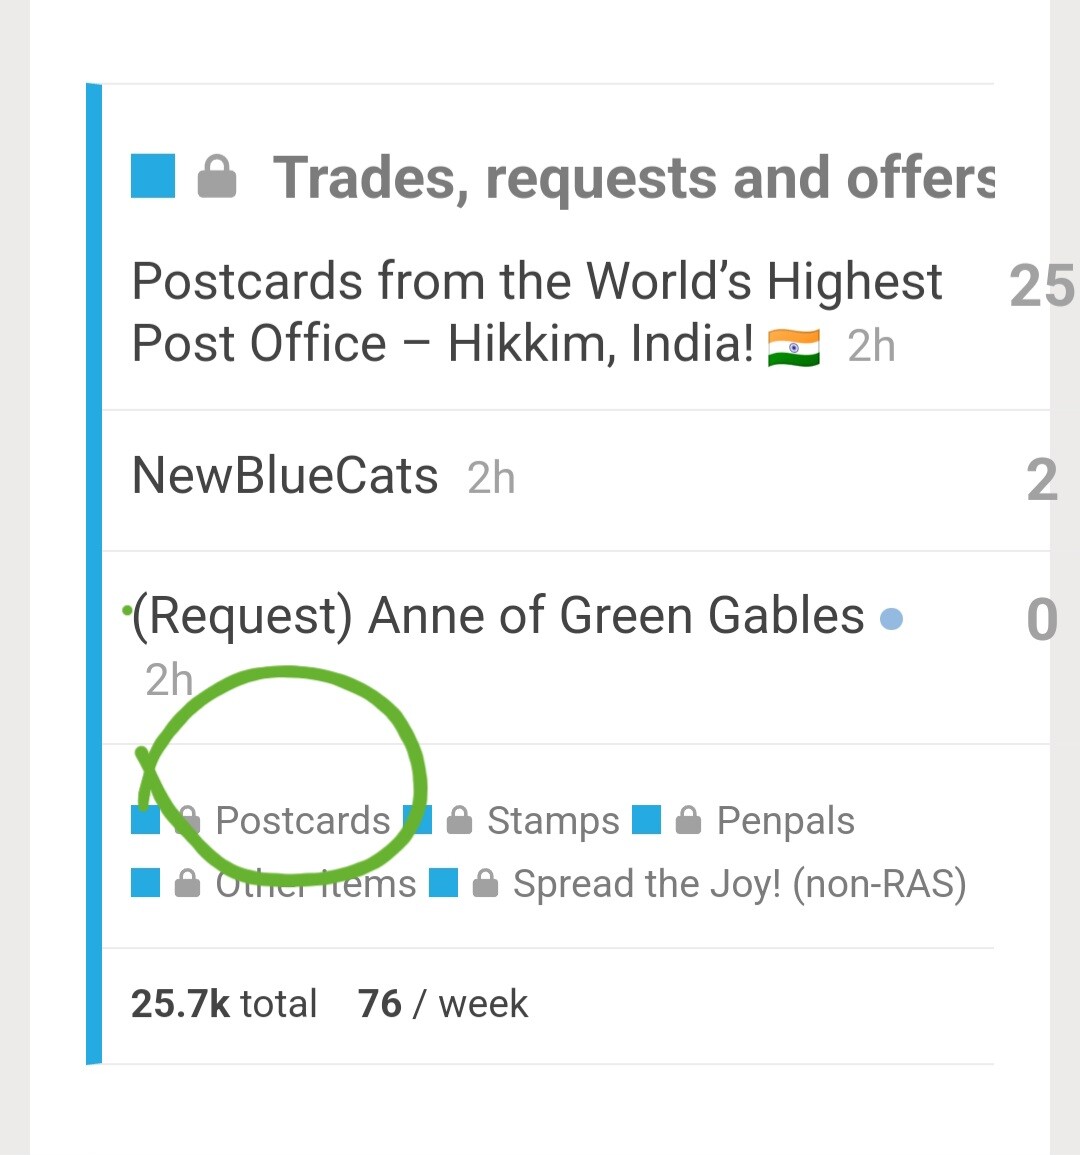This screenshot has width=1080, height=1155.
Task: Click the India flag emoji
Action: (793, 347)
